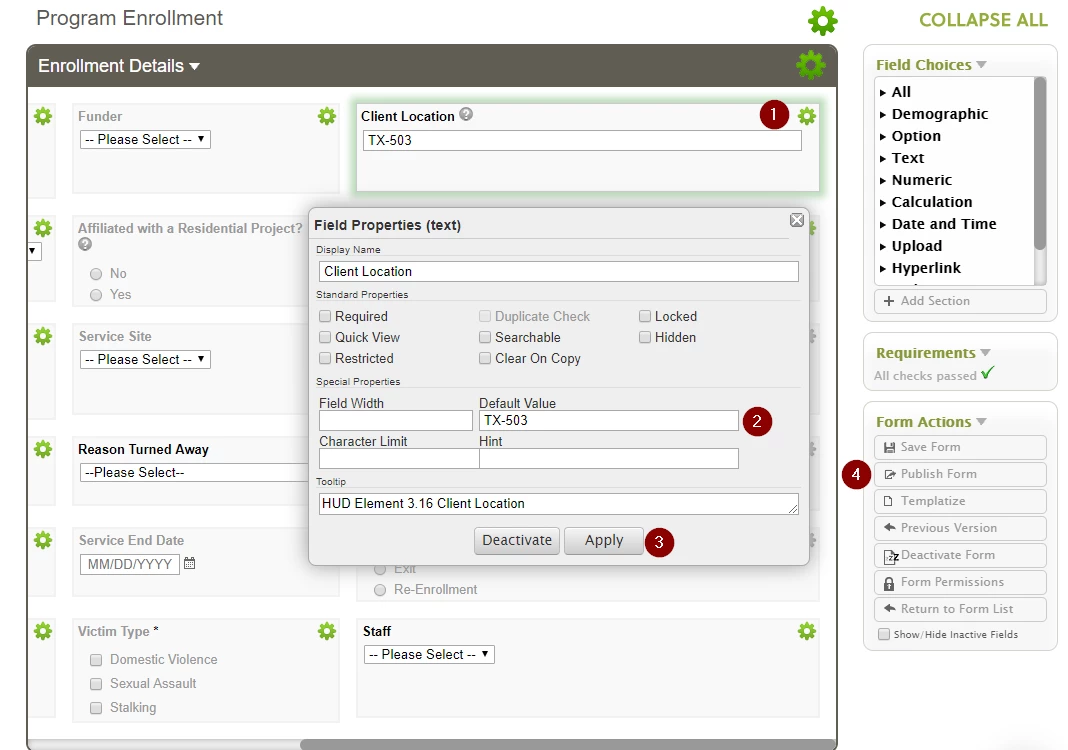Click the row gear icon left of the Reason Turned Away field
The width and height of the screenshot is (1068, 750).
[x=43, y=450]
